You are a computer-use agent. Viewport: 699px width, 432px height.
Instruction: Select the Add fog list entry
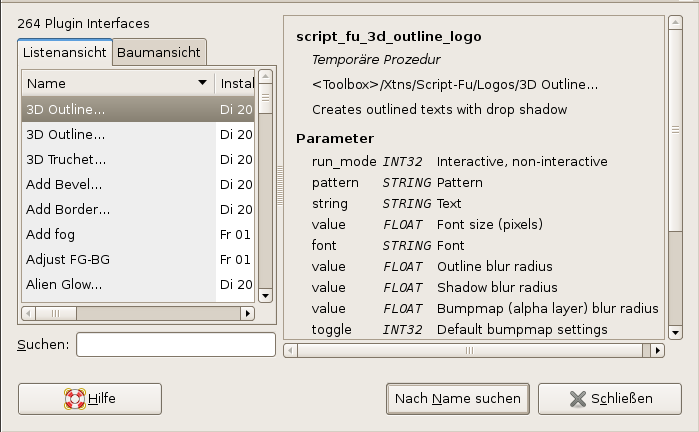pyautogui.click(x=138, y=234)
